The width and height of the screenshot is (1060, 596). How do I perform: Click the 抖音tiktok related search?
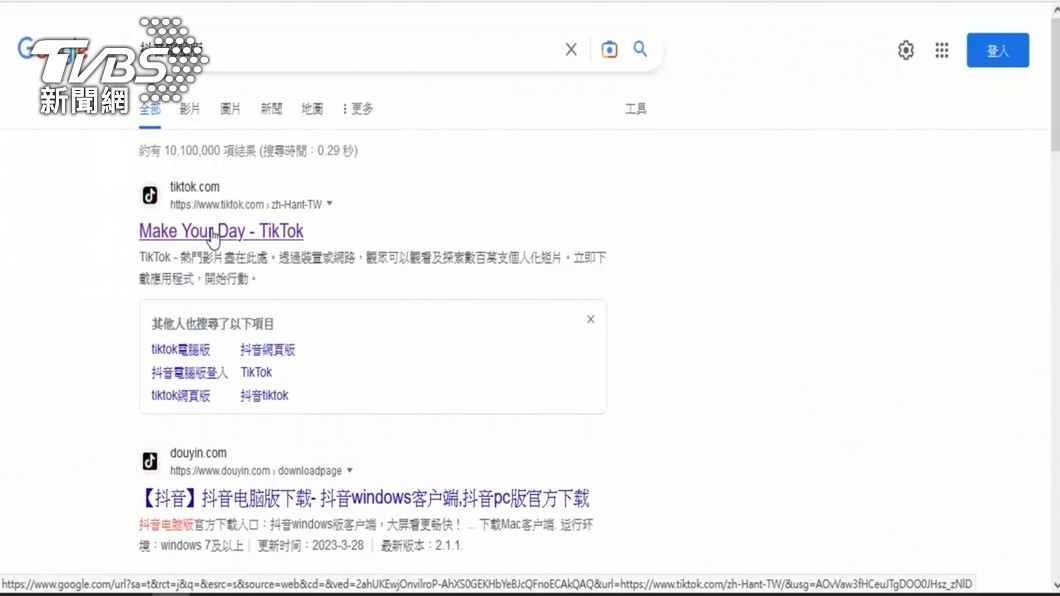[x=264, y=395]
